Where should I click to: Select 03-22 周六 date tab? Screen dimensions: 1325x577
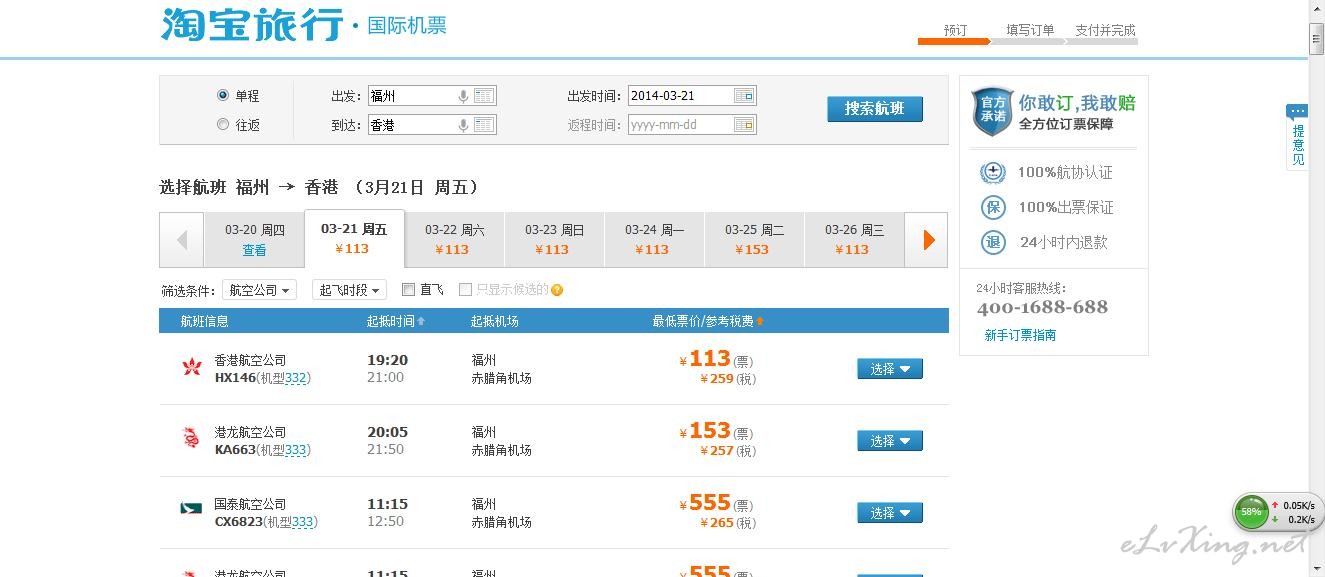coord(454,240)
